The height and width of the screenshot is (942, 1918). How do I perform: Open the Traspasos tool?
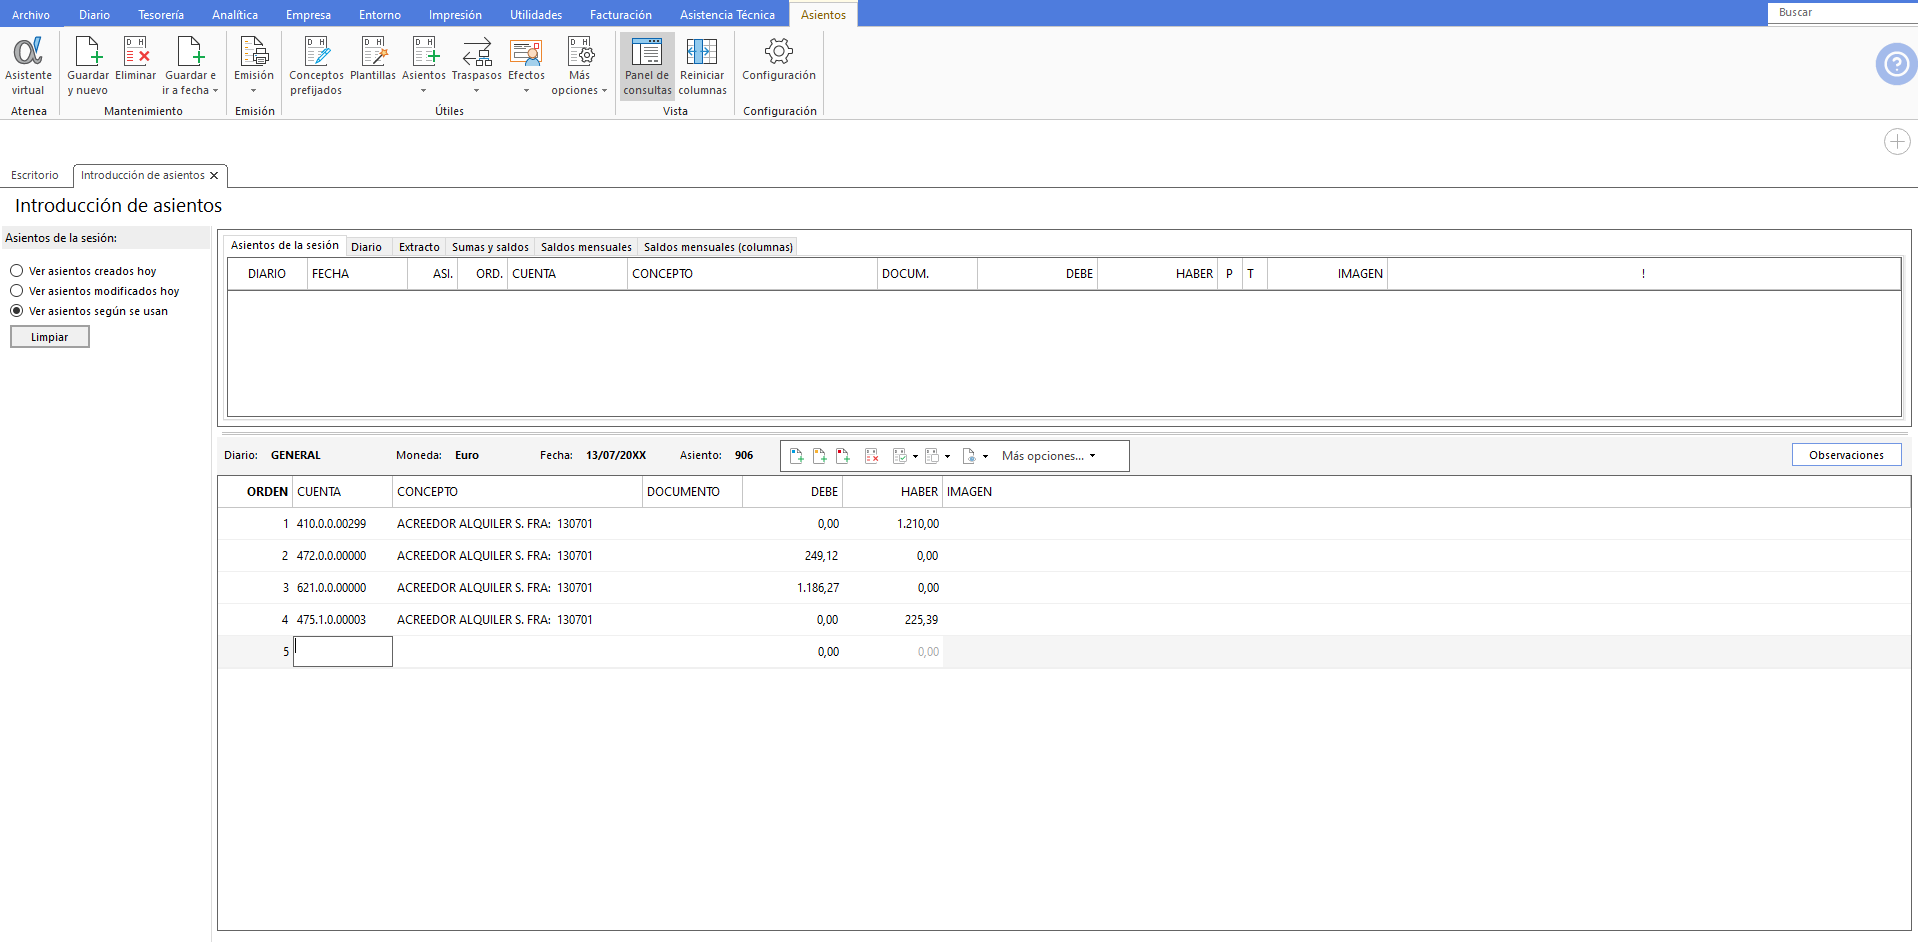pos(477,59)
